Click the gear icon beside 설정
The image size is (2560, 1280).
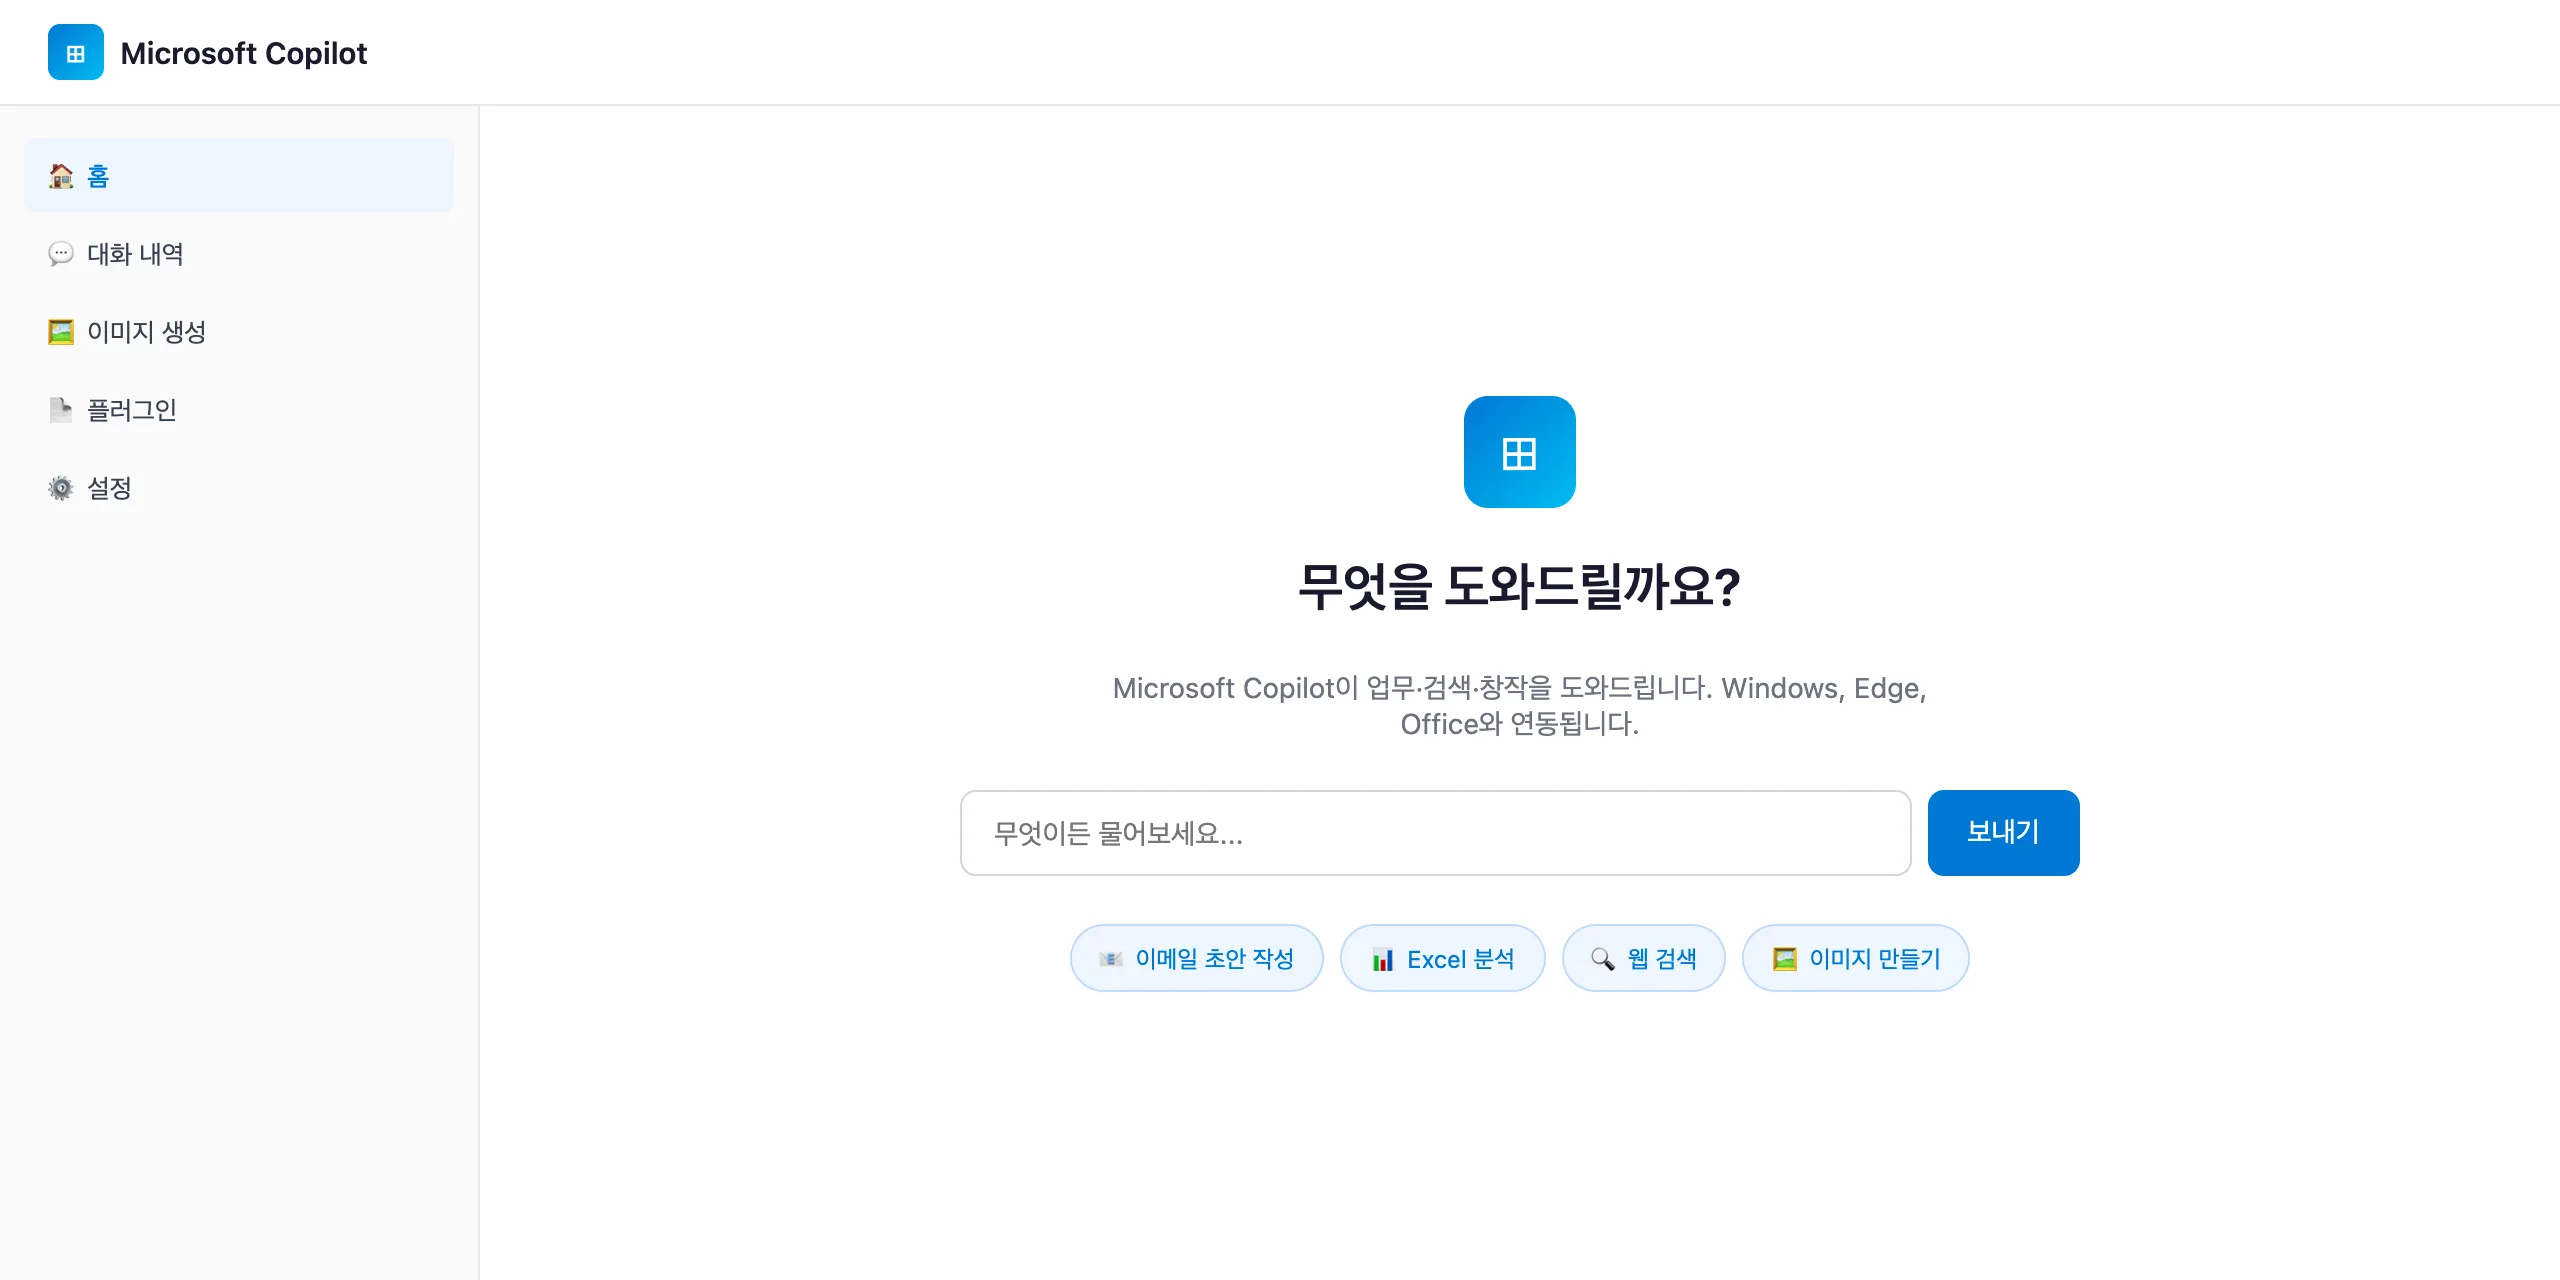(x=61, y=488)
